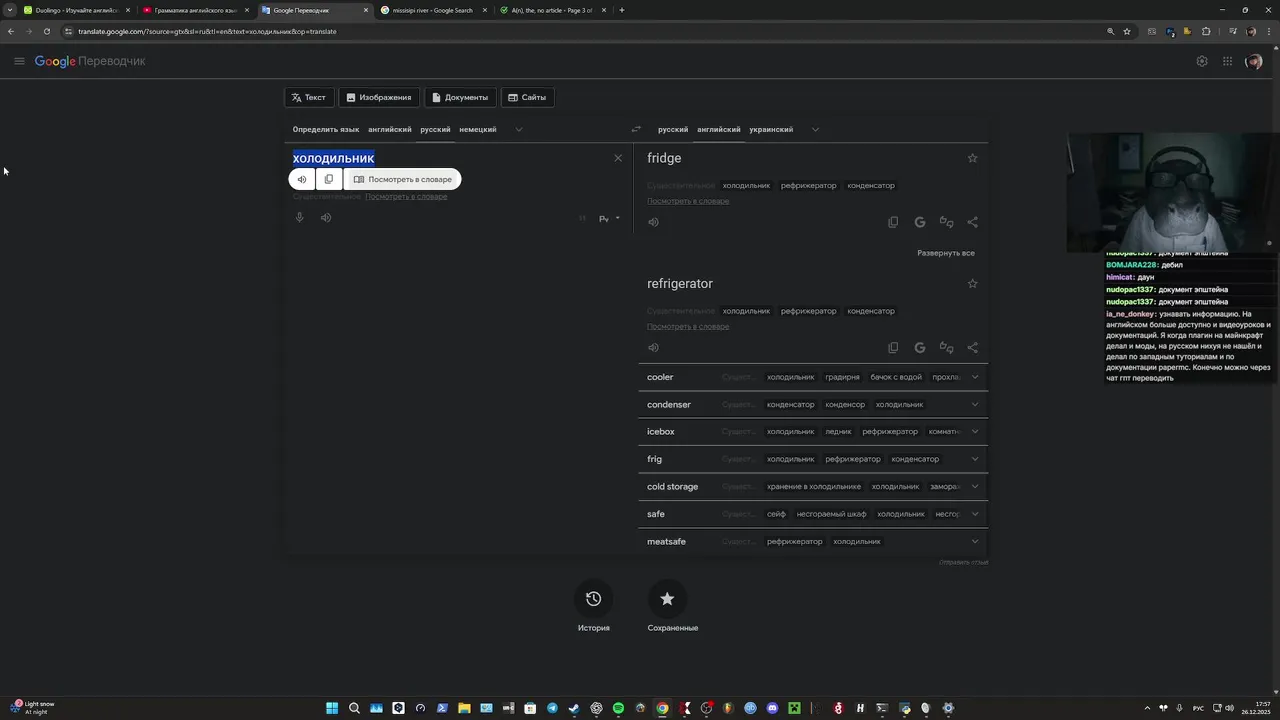
Task: Share the 'fridge' translation
Action: click(x=972, y=222)
